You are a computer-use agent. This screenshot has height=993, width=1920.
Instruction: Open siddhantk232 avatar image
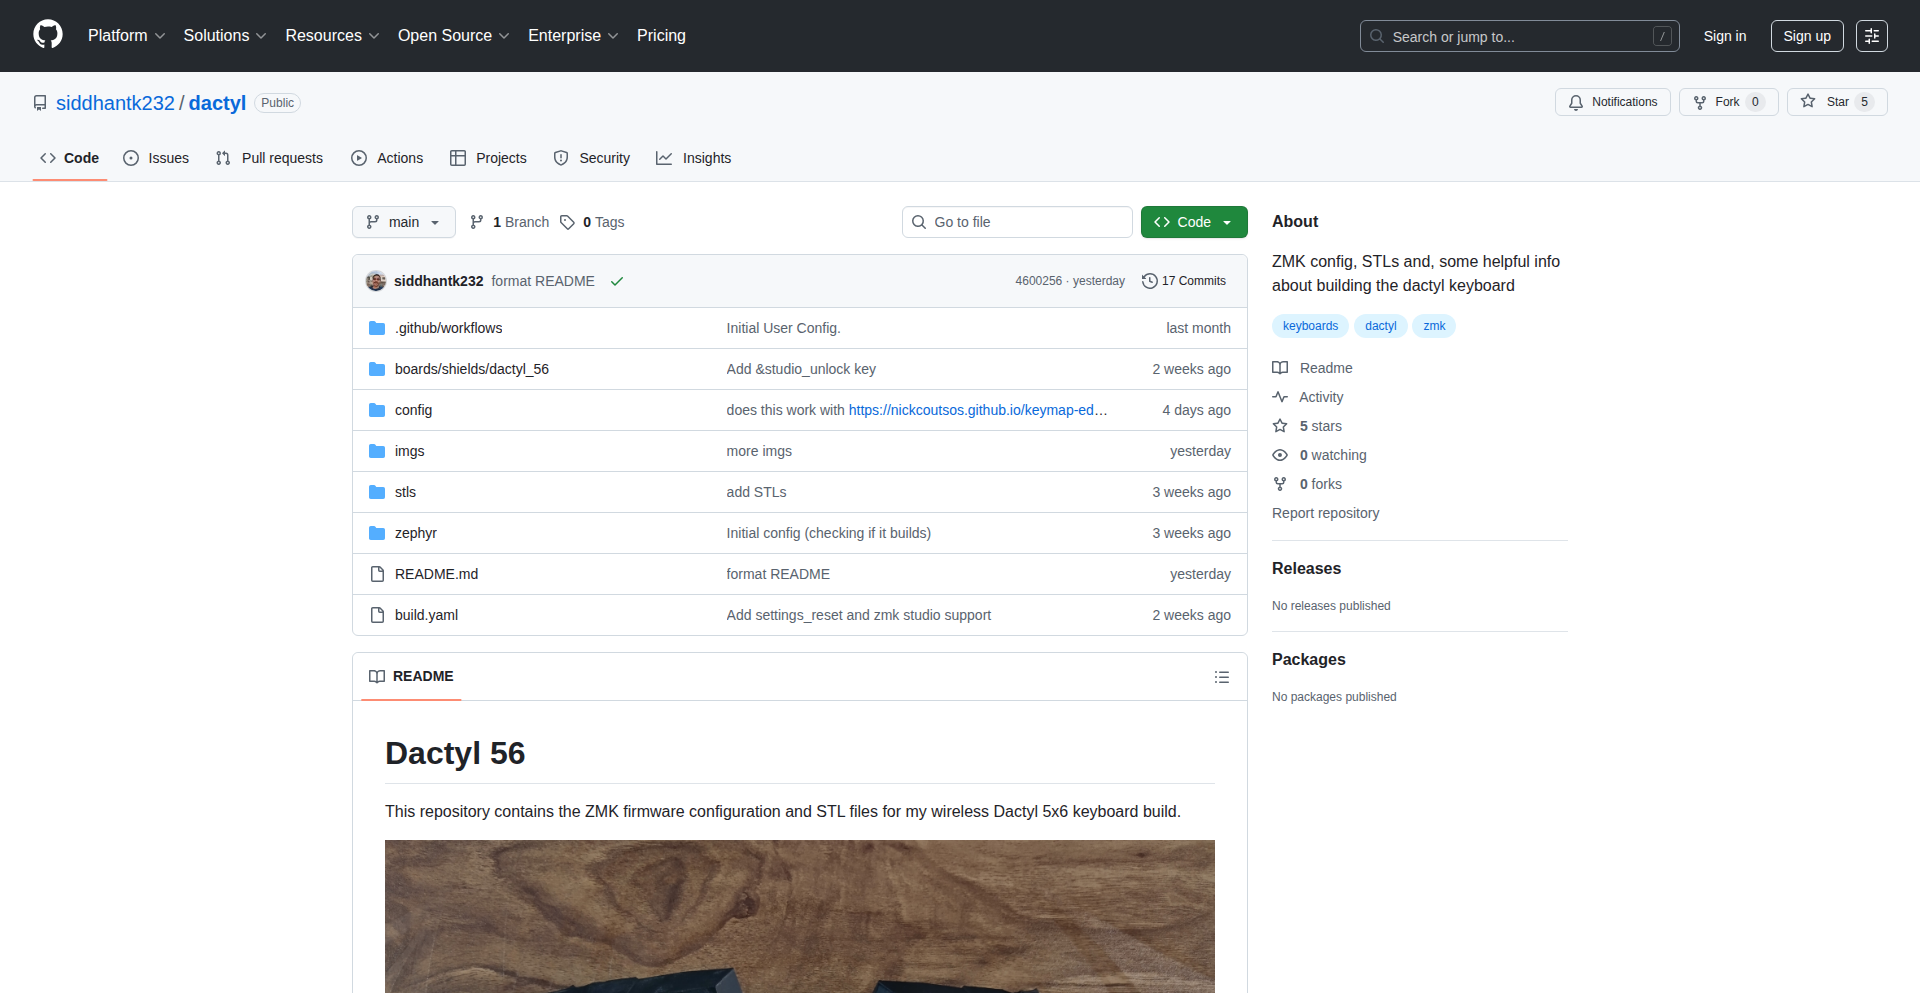[376, 281]
